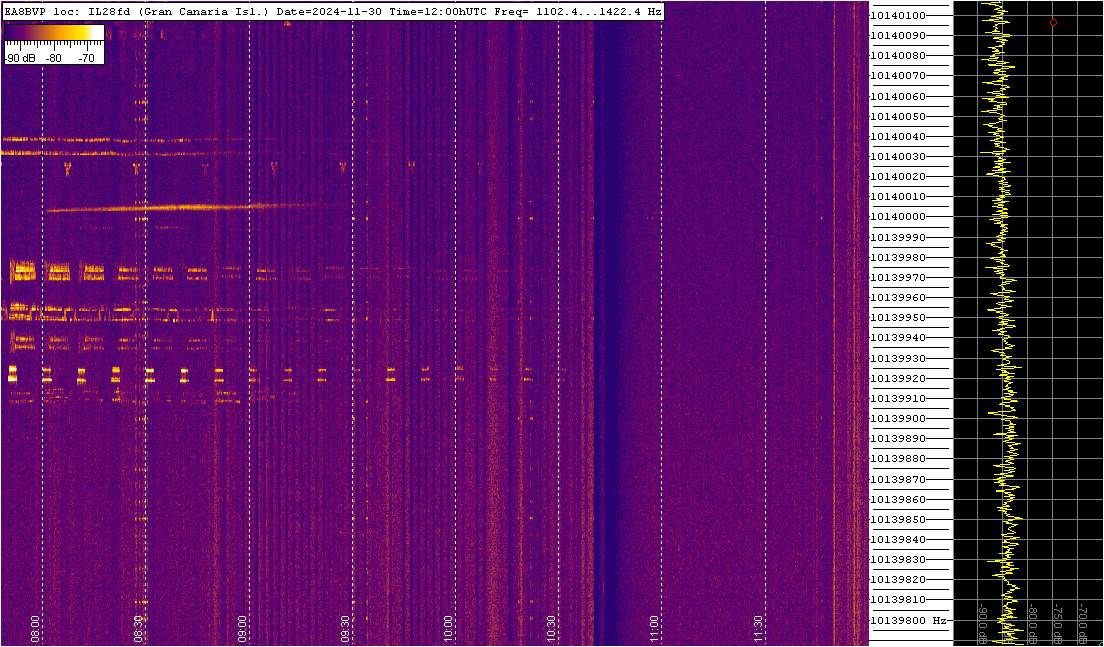
Task: Click the 10139980 frequency label
Action: click(x=898, y=258)
